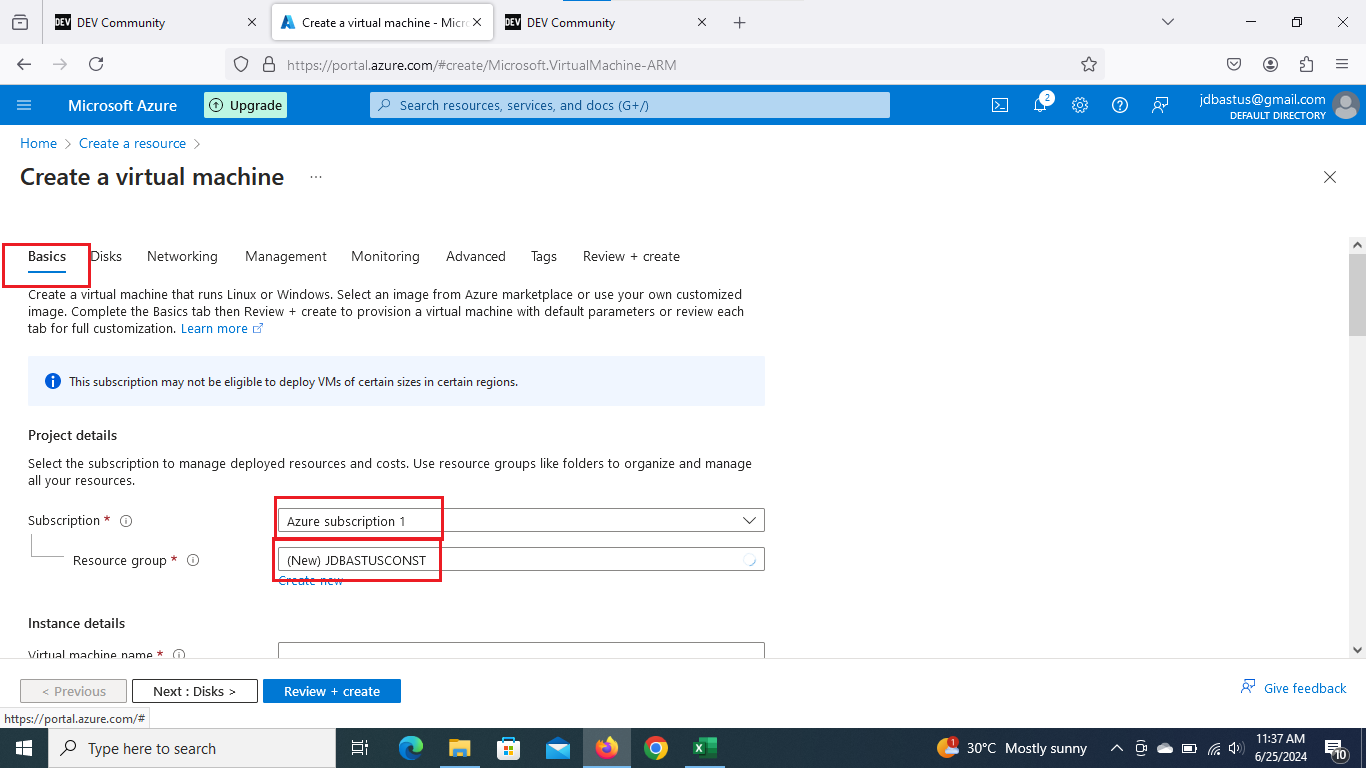Click the info icon beside Virtual machine name
Screen dimensions: 1366x768
coord(179,655)
